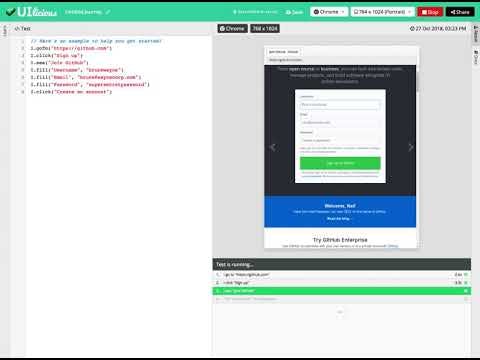Click the 768 x 1024 badge above preview
Screen dimensions: 480x360
click(265, 29)
